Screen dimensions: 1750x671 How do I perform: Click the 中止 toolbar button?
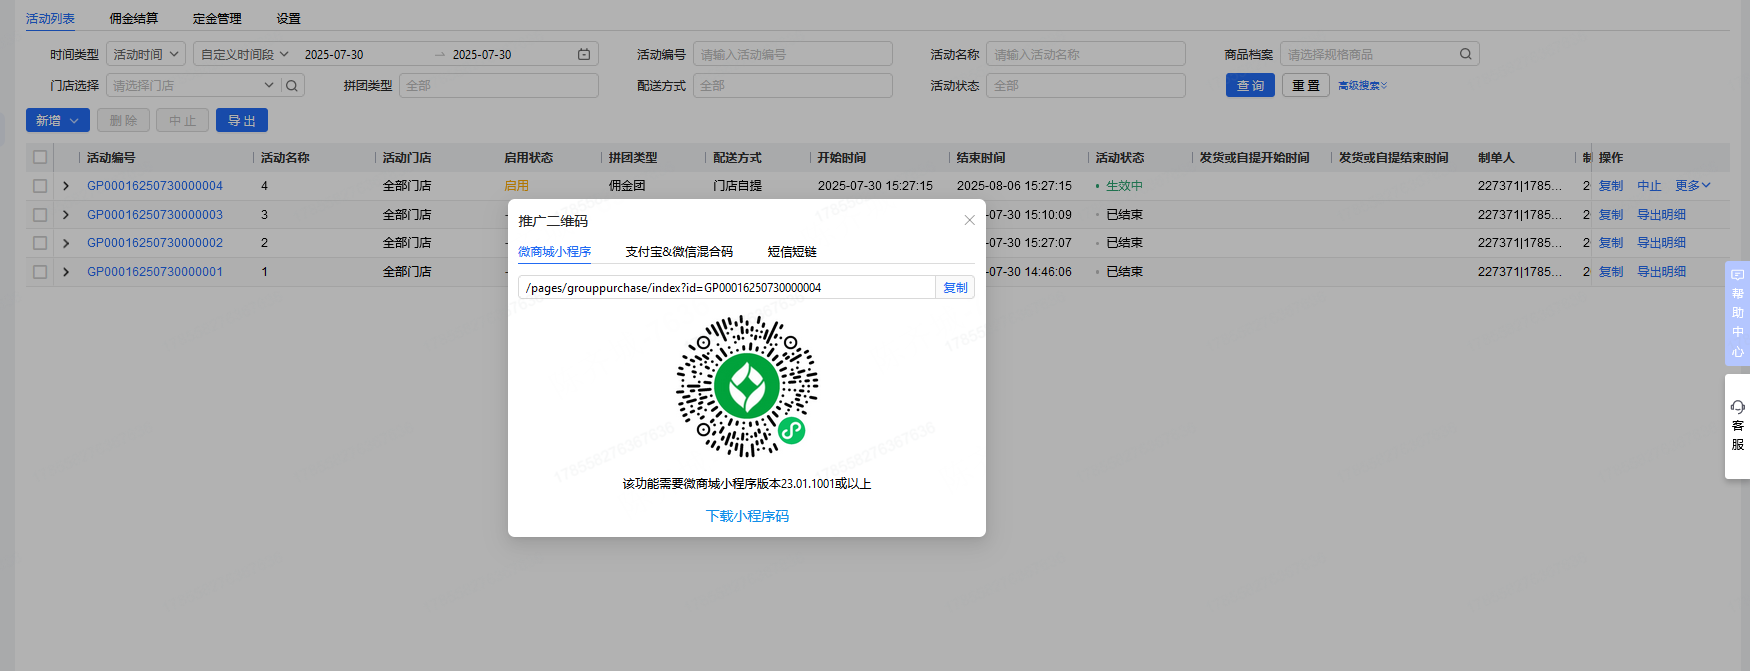183,120
